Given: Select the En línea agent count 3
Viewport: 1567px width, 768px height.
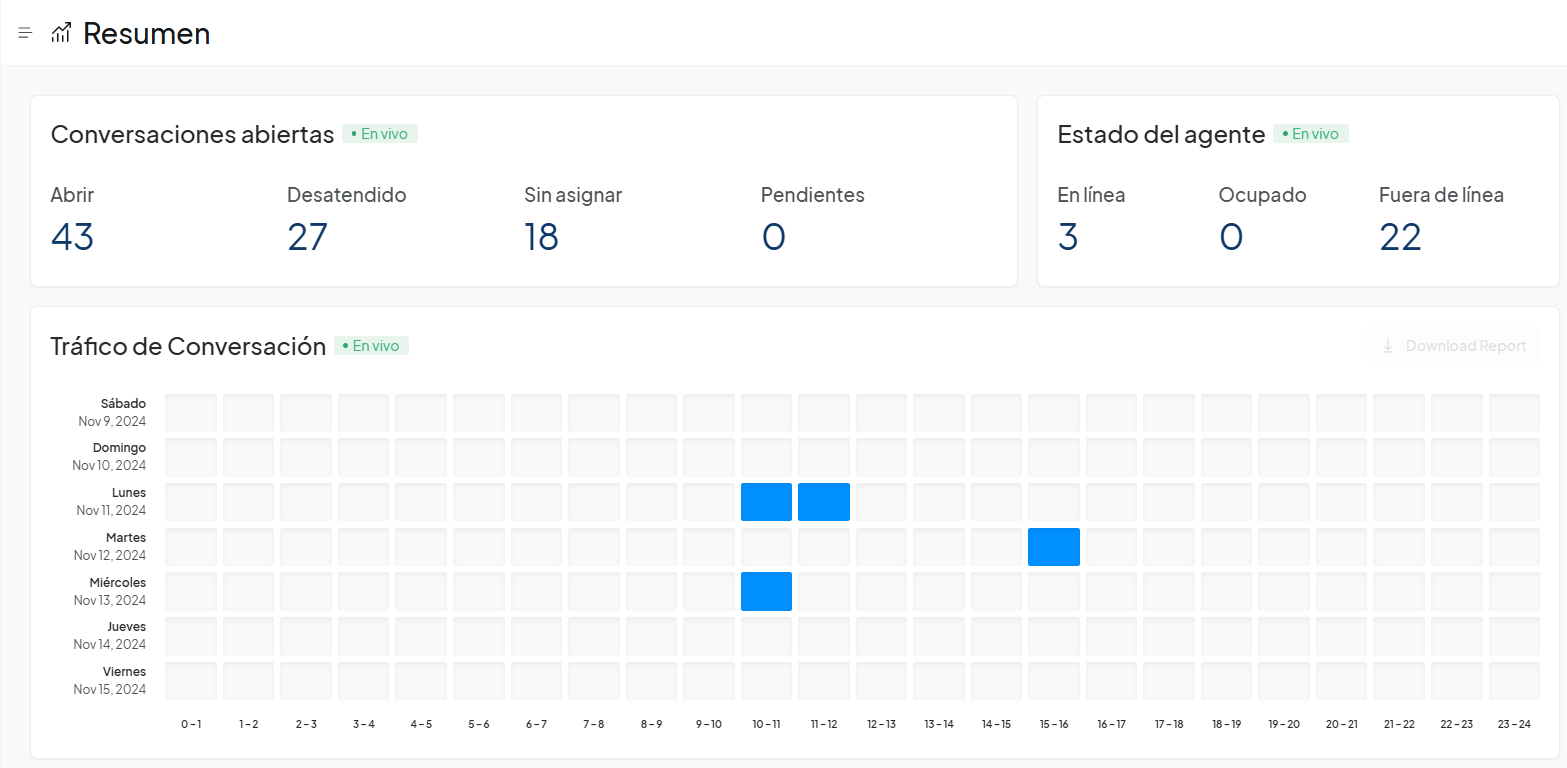Looking at the screenshot, I should click(x=1068, y=237).
